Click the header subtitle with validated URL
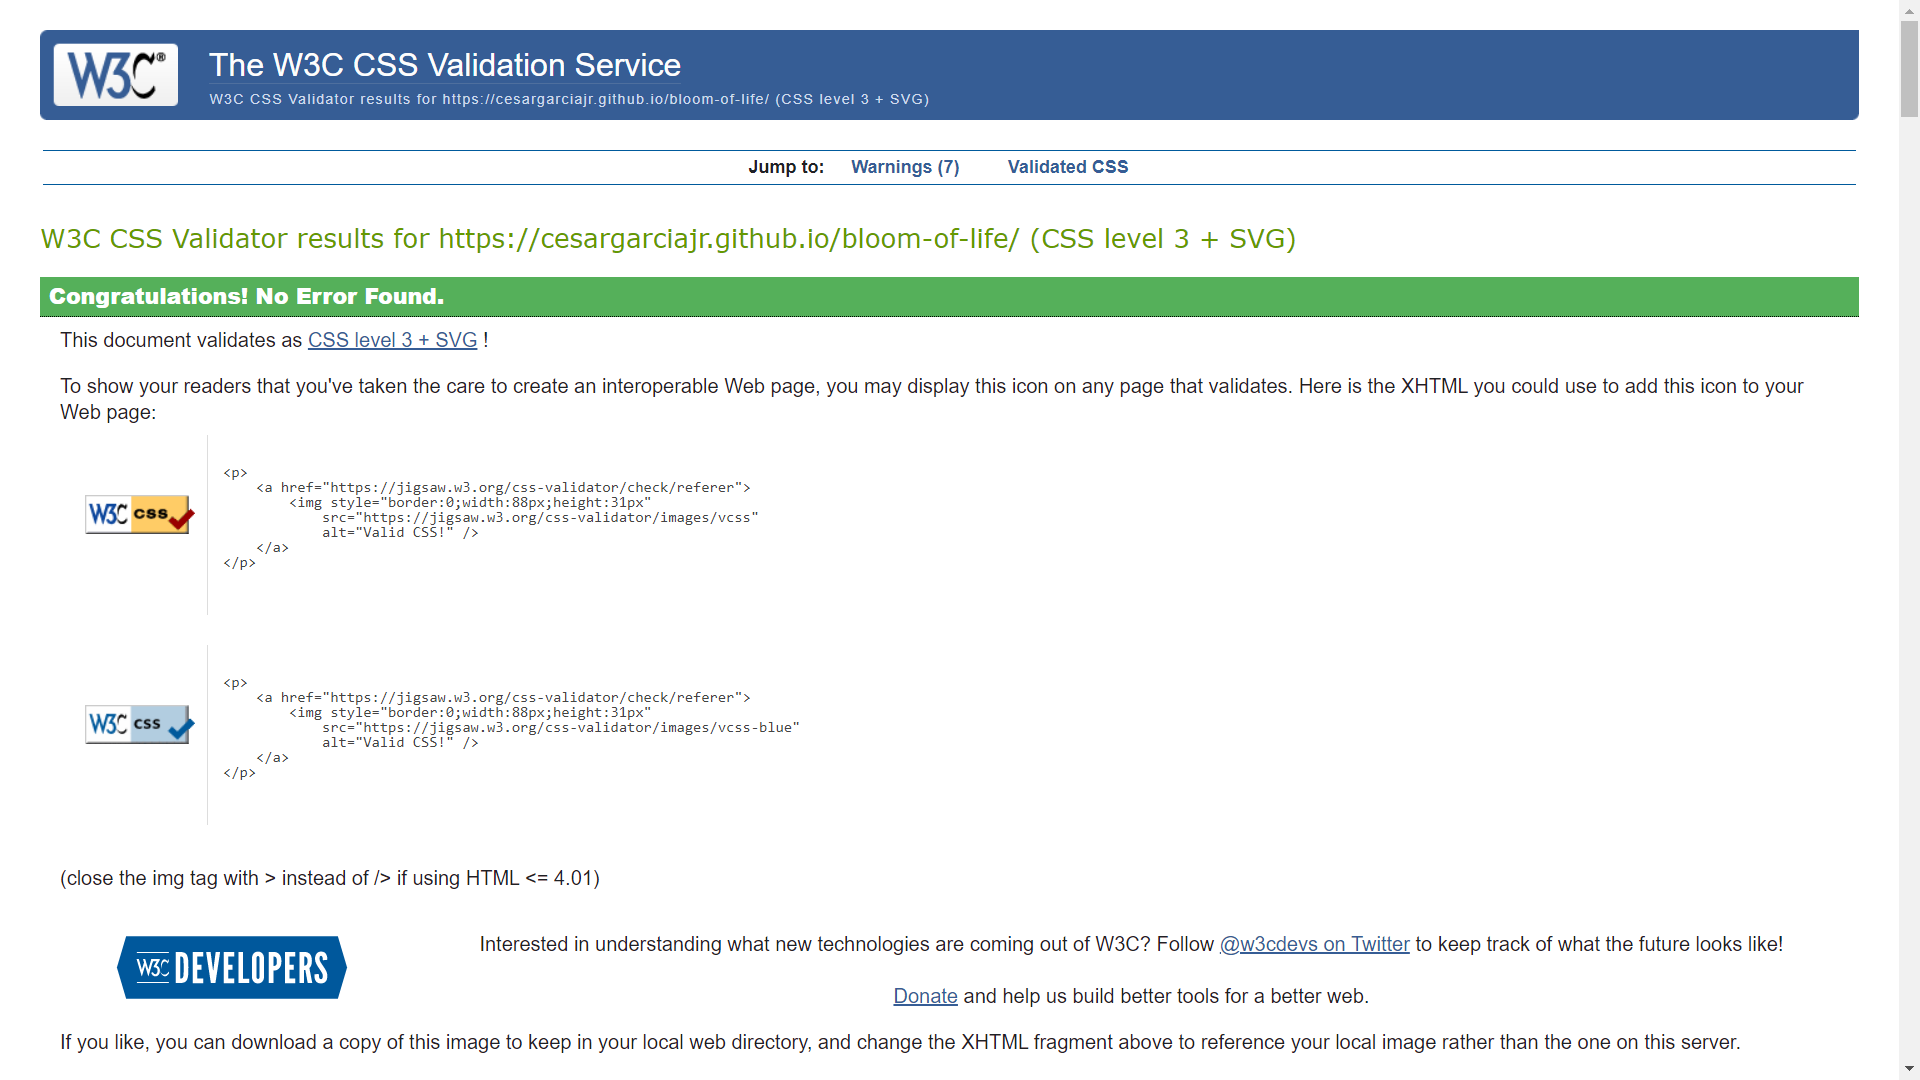This screenshot has width=1920, height=1080. coord(568,99)
